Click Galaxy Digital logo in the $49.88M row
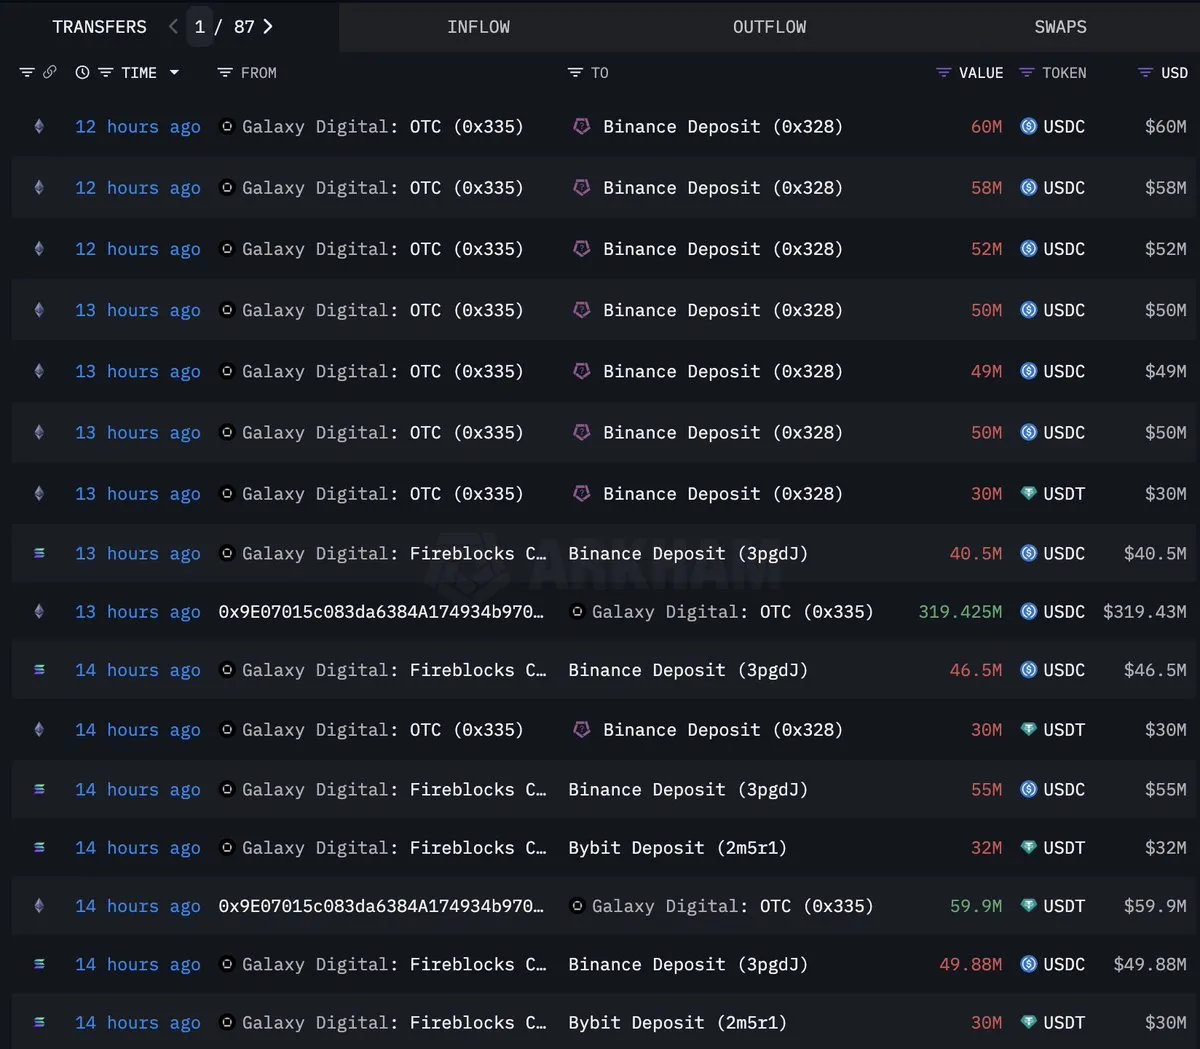 click(x=227, y=964)
